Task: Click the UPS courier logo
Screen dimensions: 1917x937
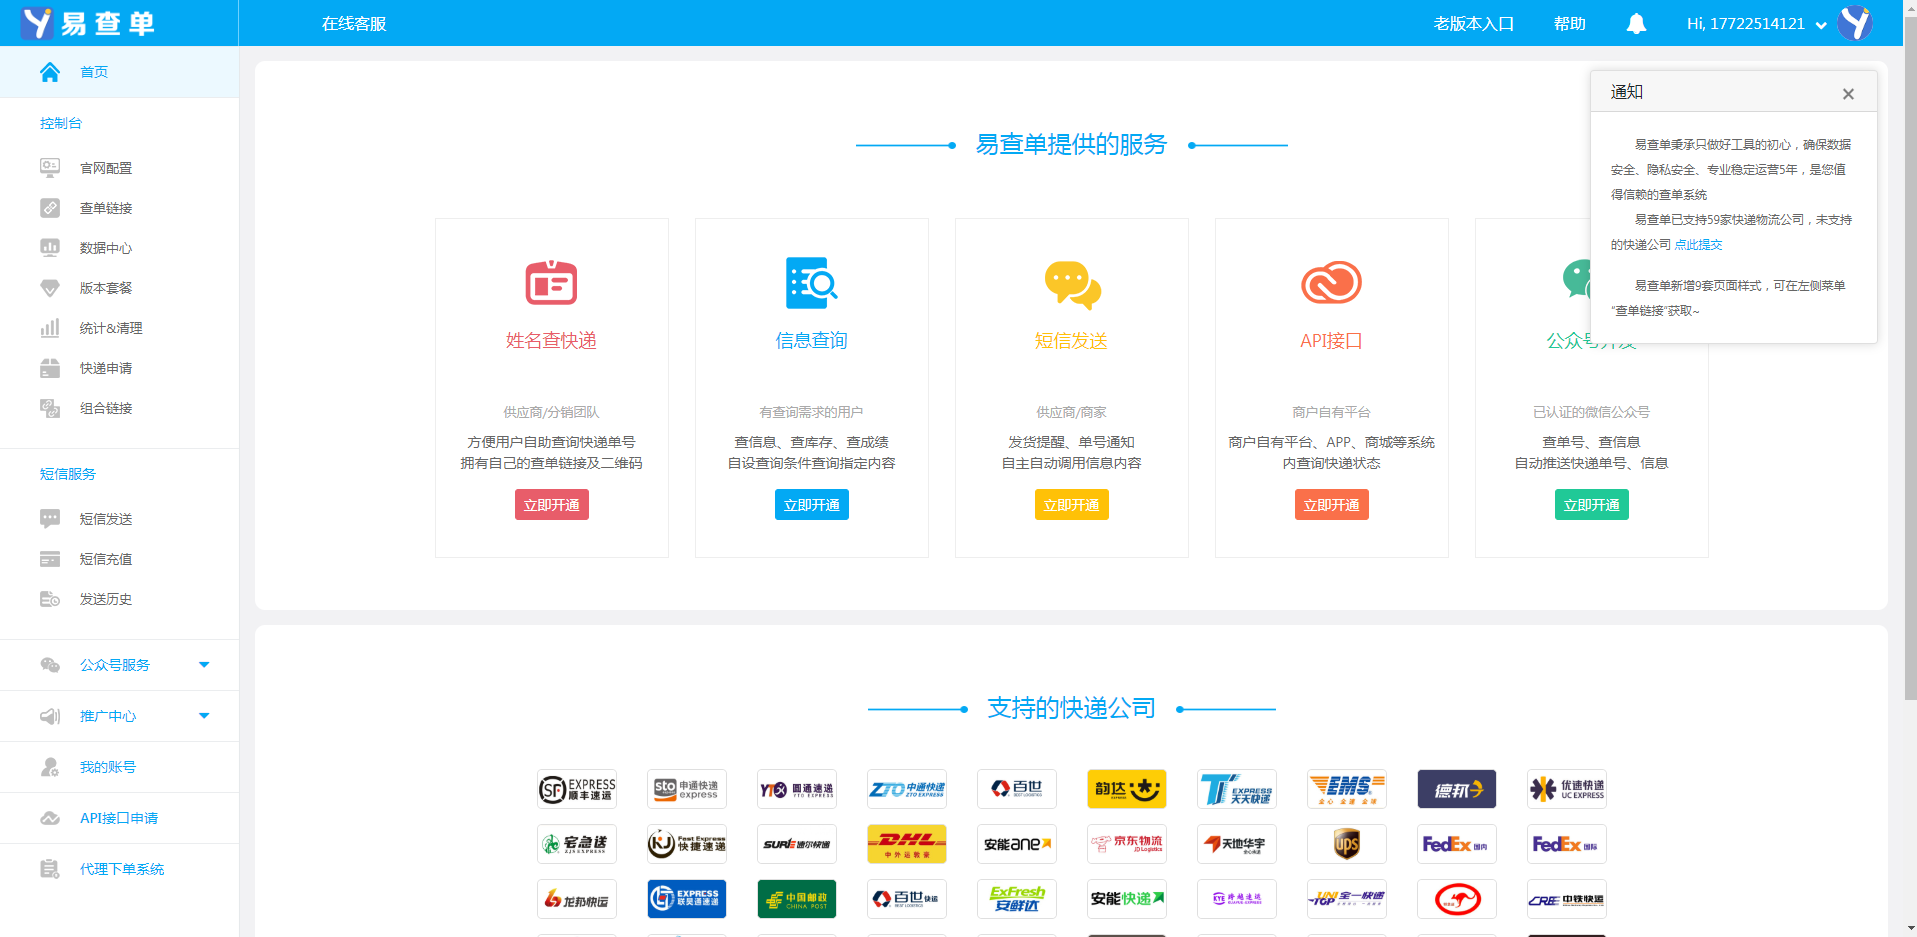Action: click(x=1346, y=844)
